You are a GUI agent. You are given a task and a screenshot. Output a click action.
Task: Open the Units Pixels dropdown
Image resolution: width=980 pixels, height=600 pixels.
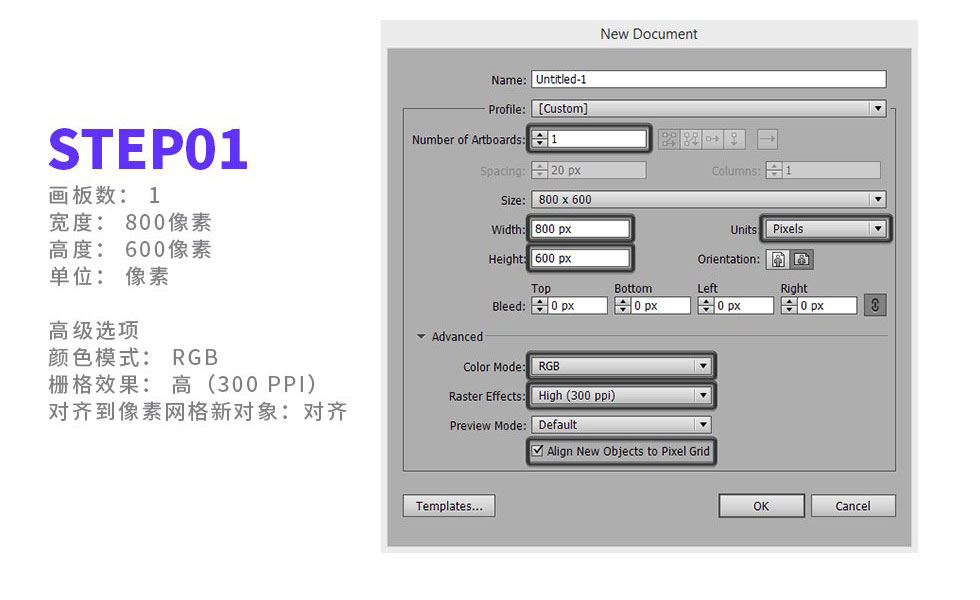(x=826, y=229)
